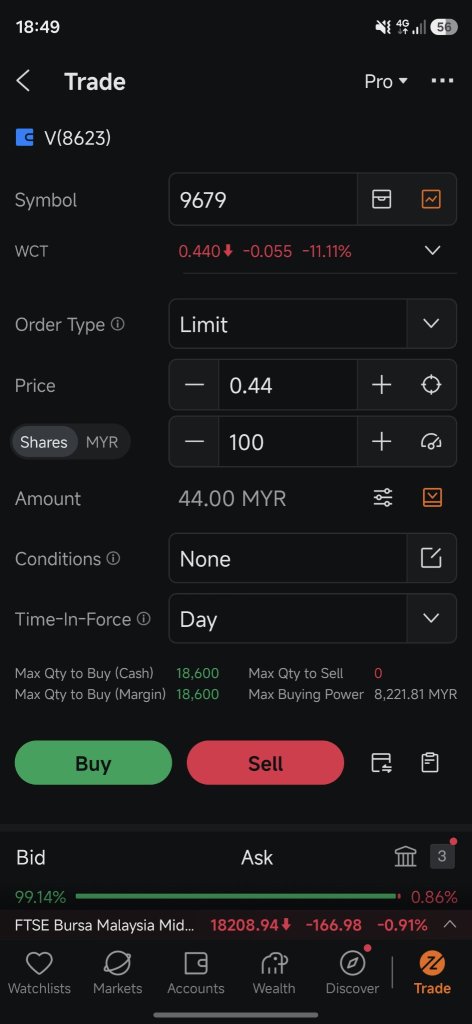Switch to the Markets tab
The height and width of the screenshot is (1024, 472).
(x=118, y=972)
